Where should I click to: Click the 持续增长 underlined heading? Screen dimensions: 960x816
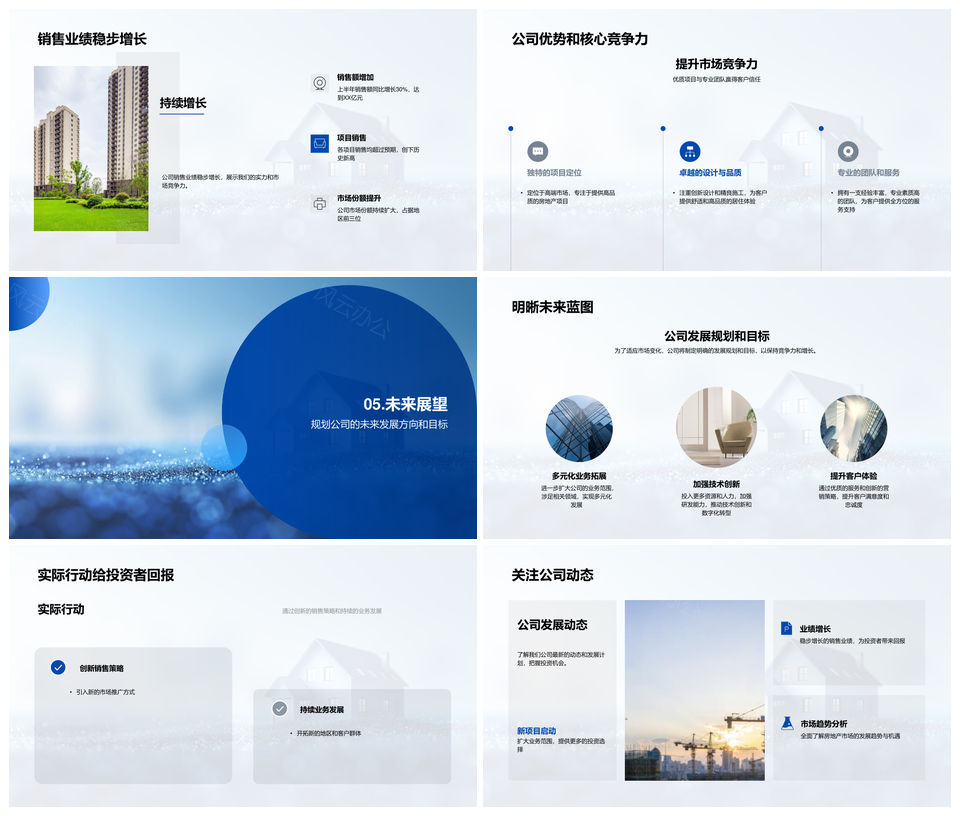tap(183, 103)
